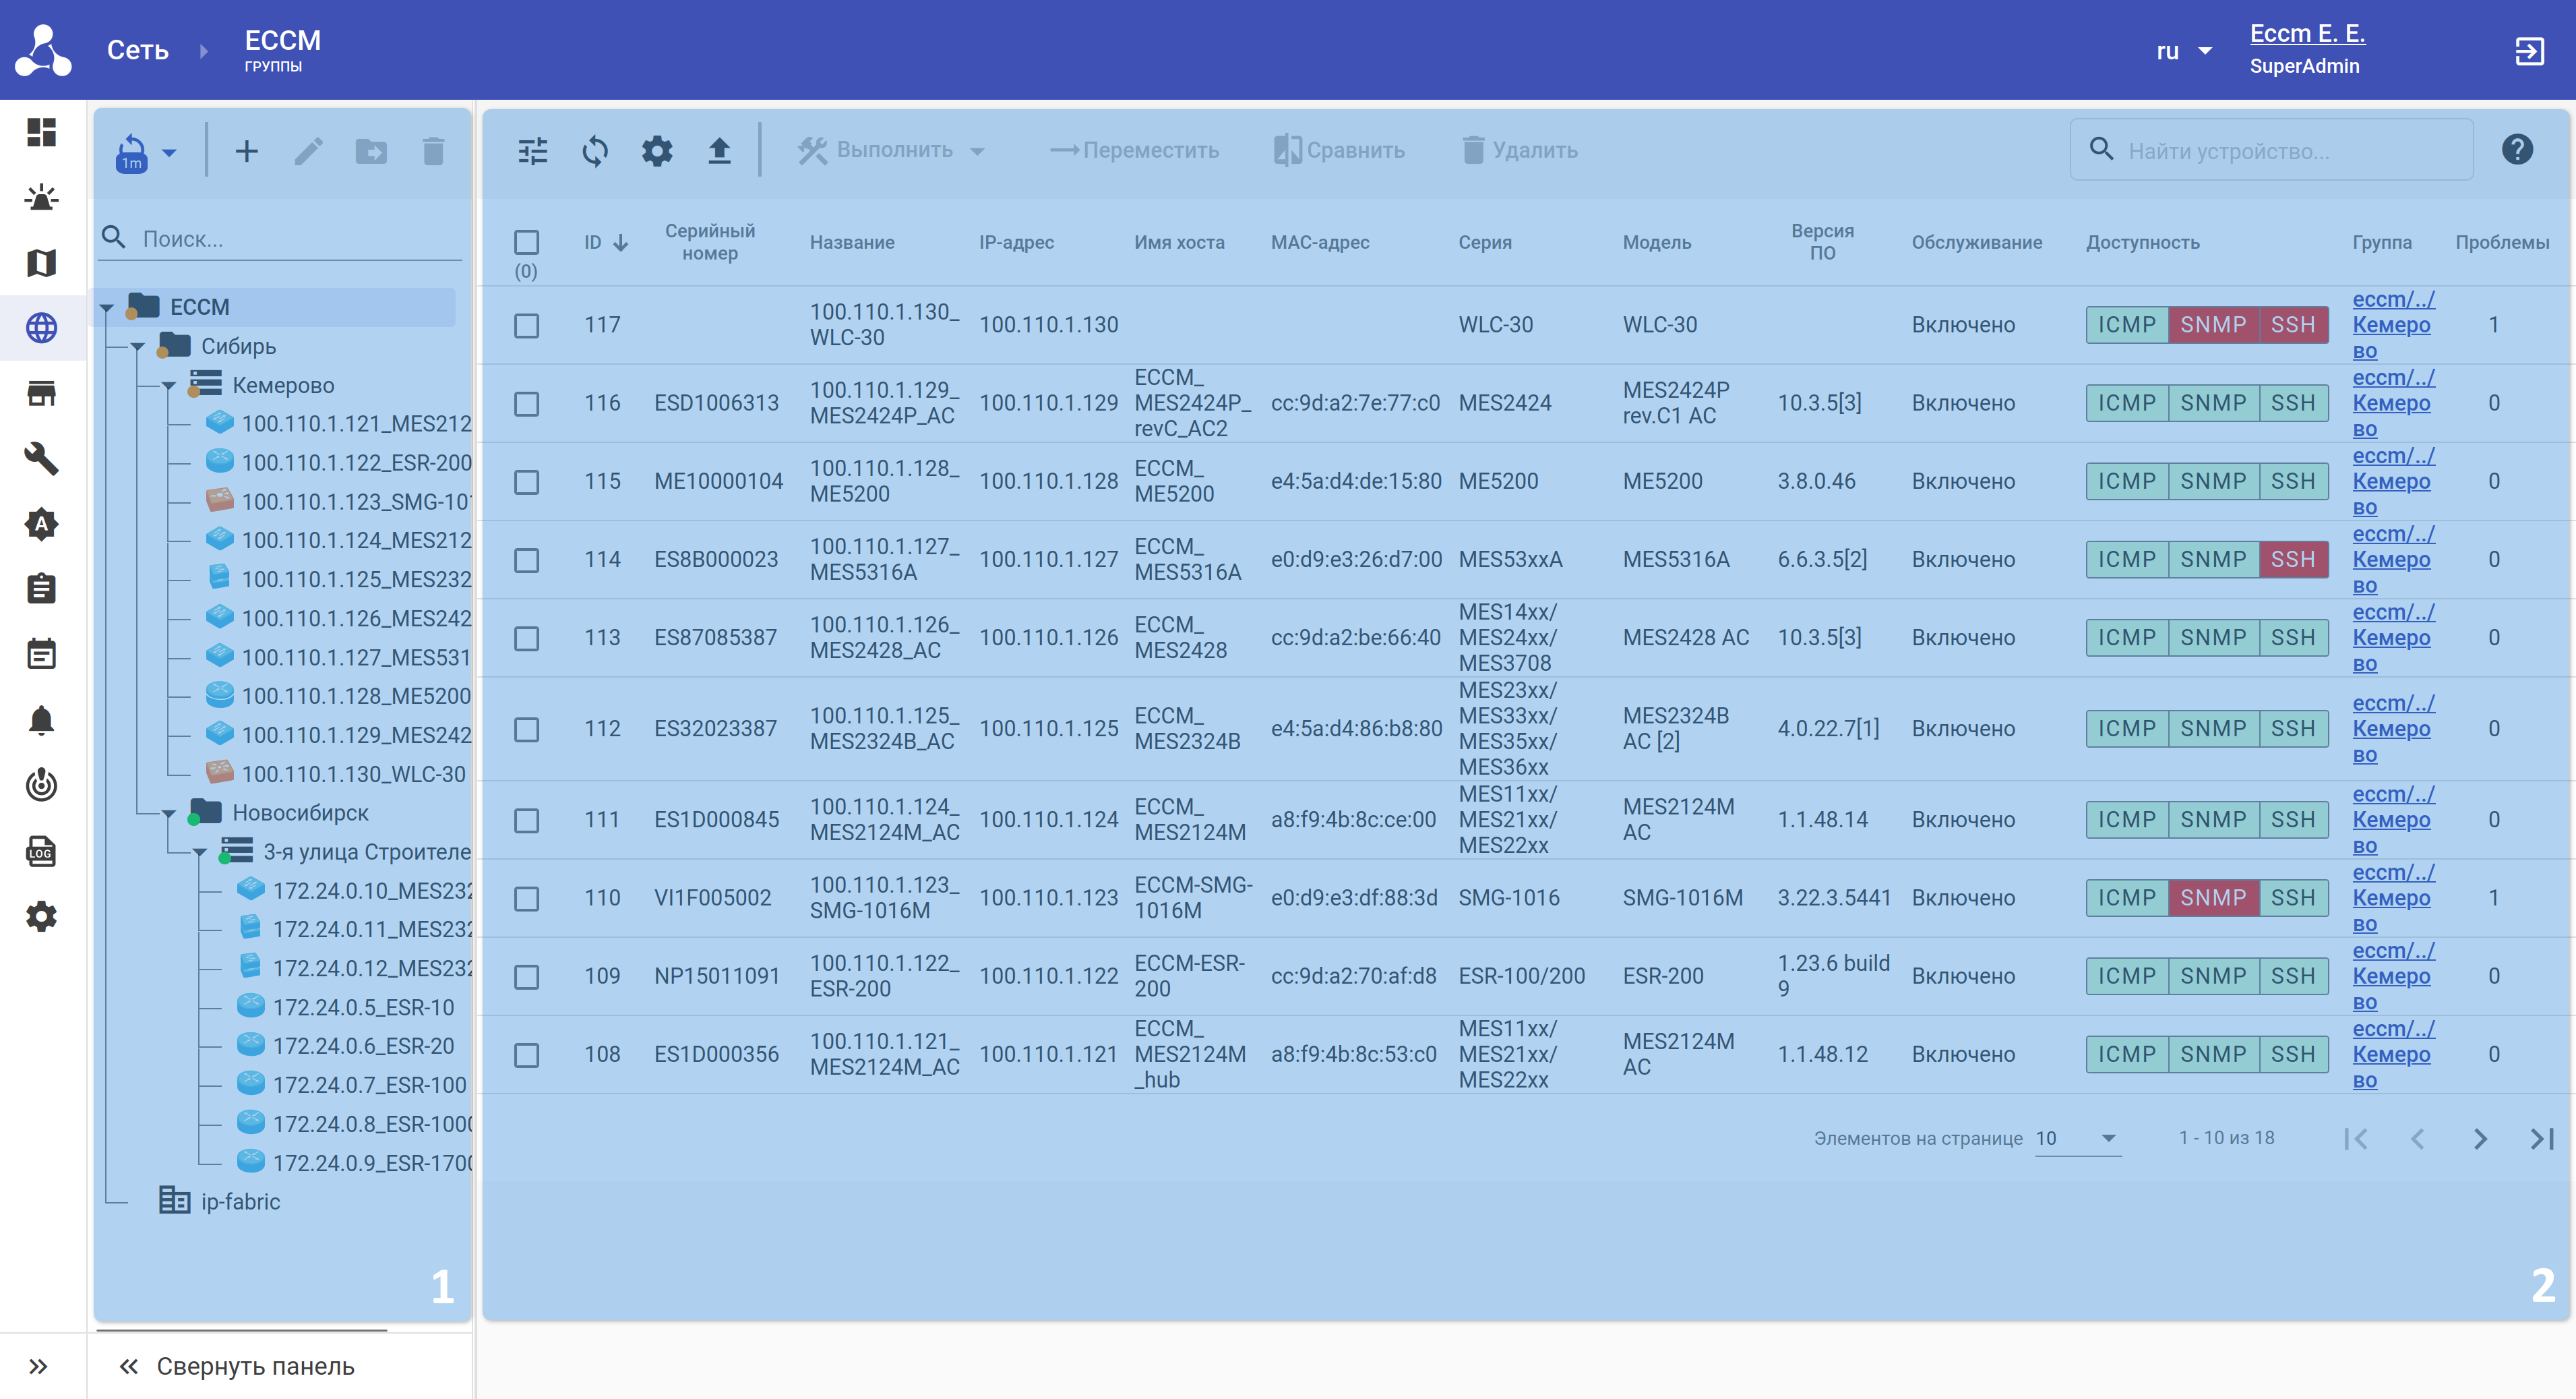The image size is (2576, 1399).
Task: Select ip-fabric tree item
Action: pos(240,1201)
